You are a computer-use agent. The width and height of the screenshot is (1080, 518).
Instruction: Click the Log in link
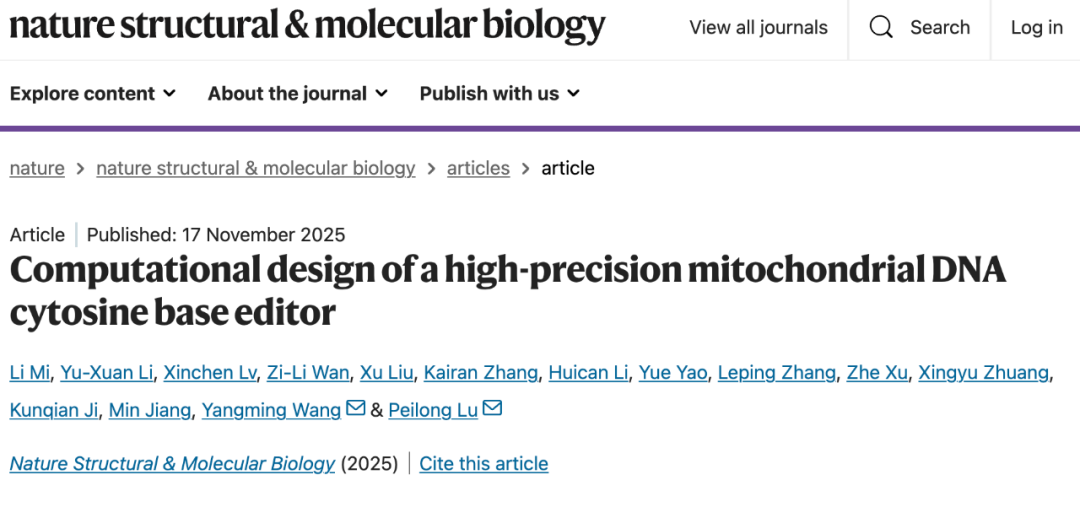pos(1036,28)
